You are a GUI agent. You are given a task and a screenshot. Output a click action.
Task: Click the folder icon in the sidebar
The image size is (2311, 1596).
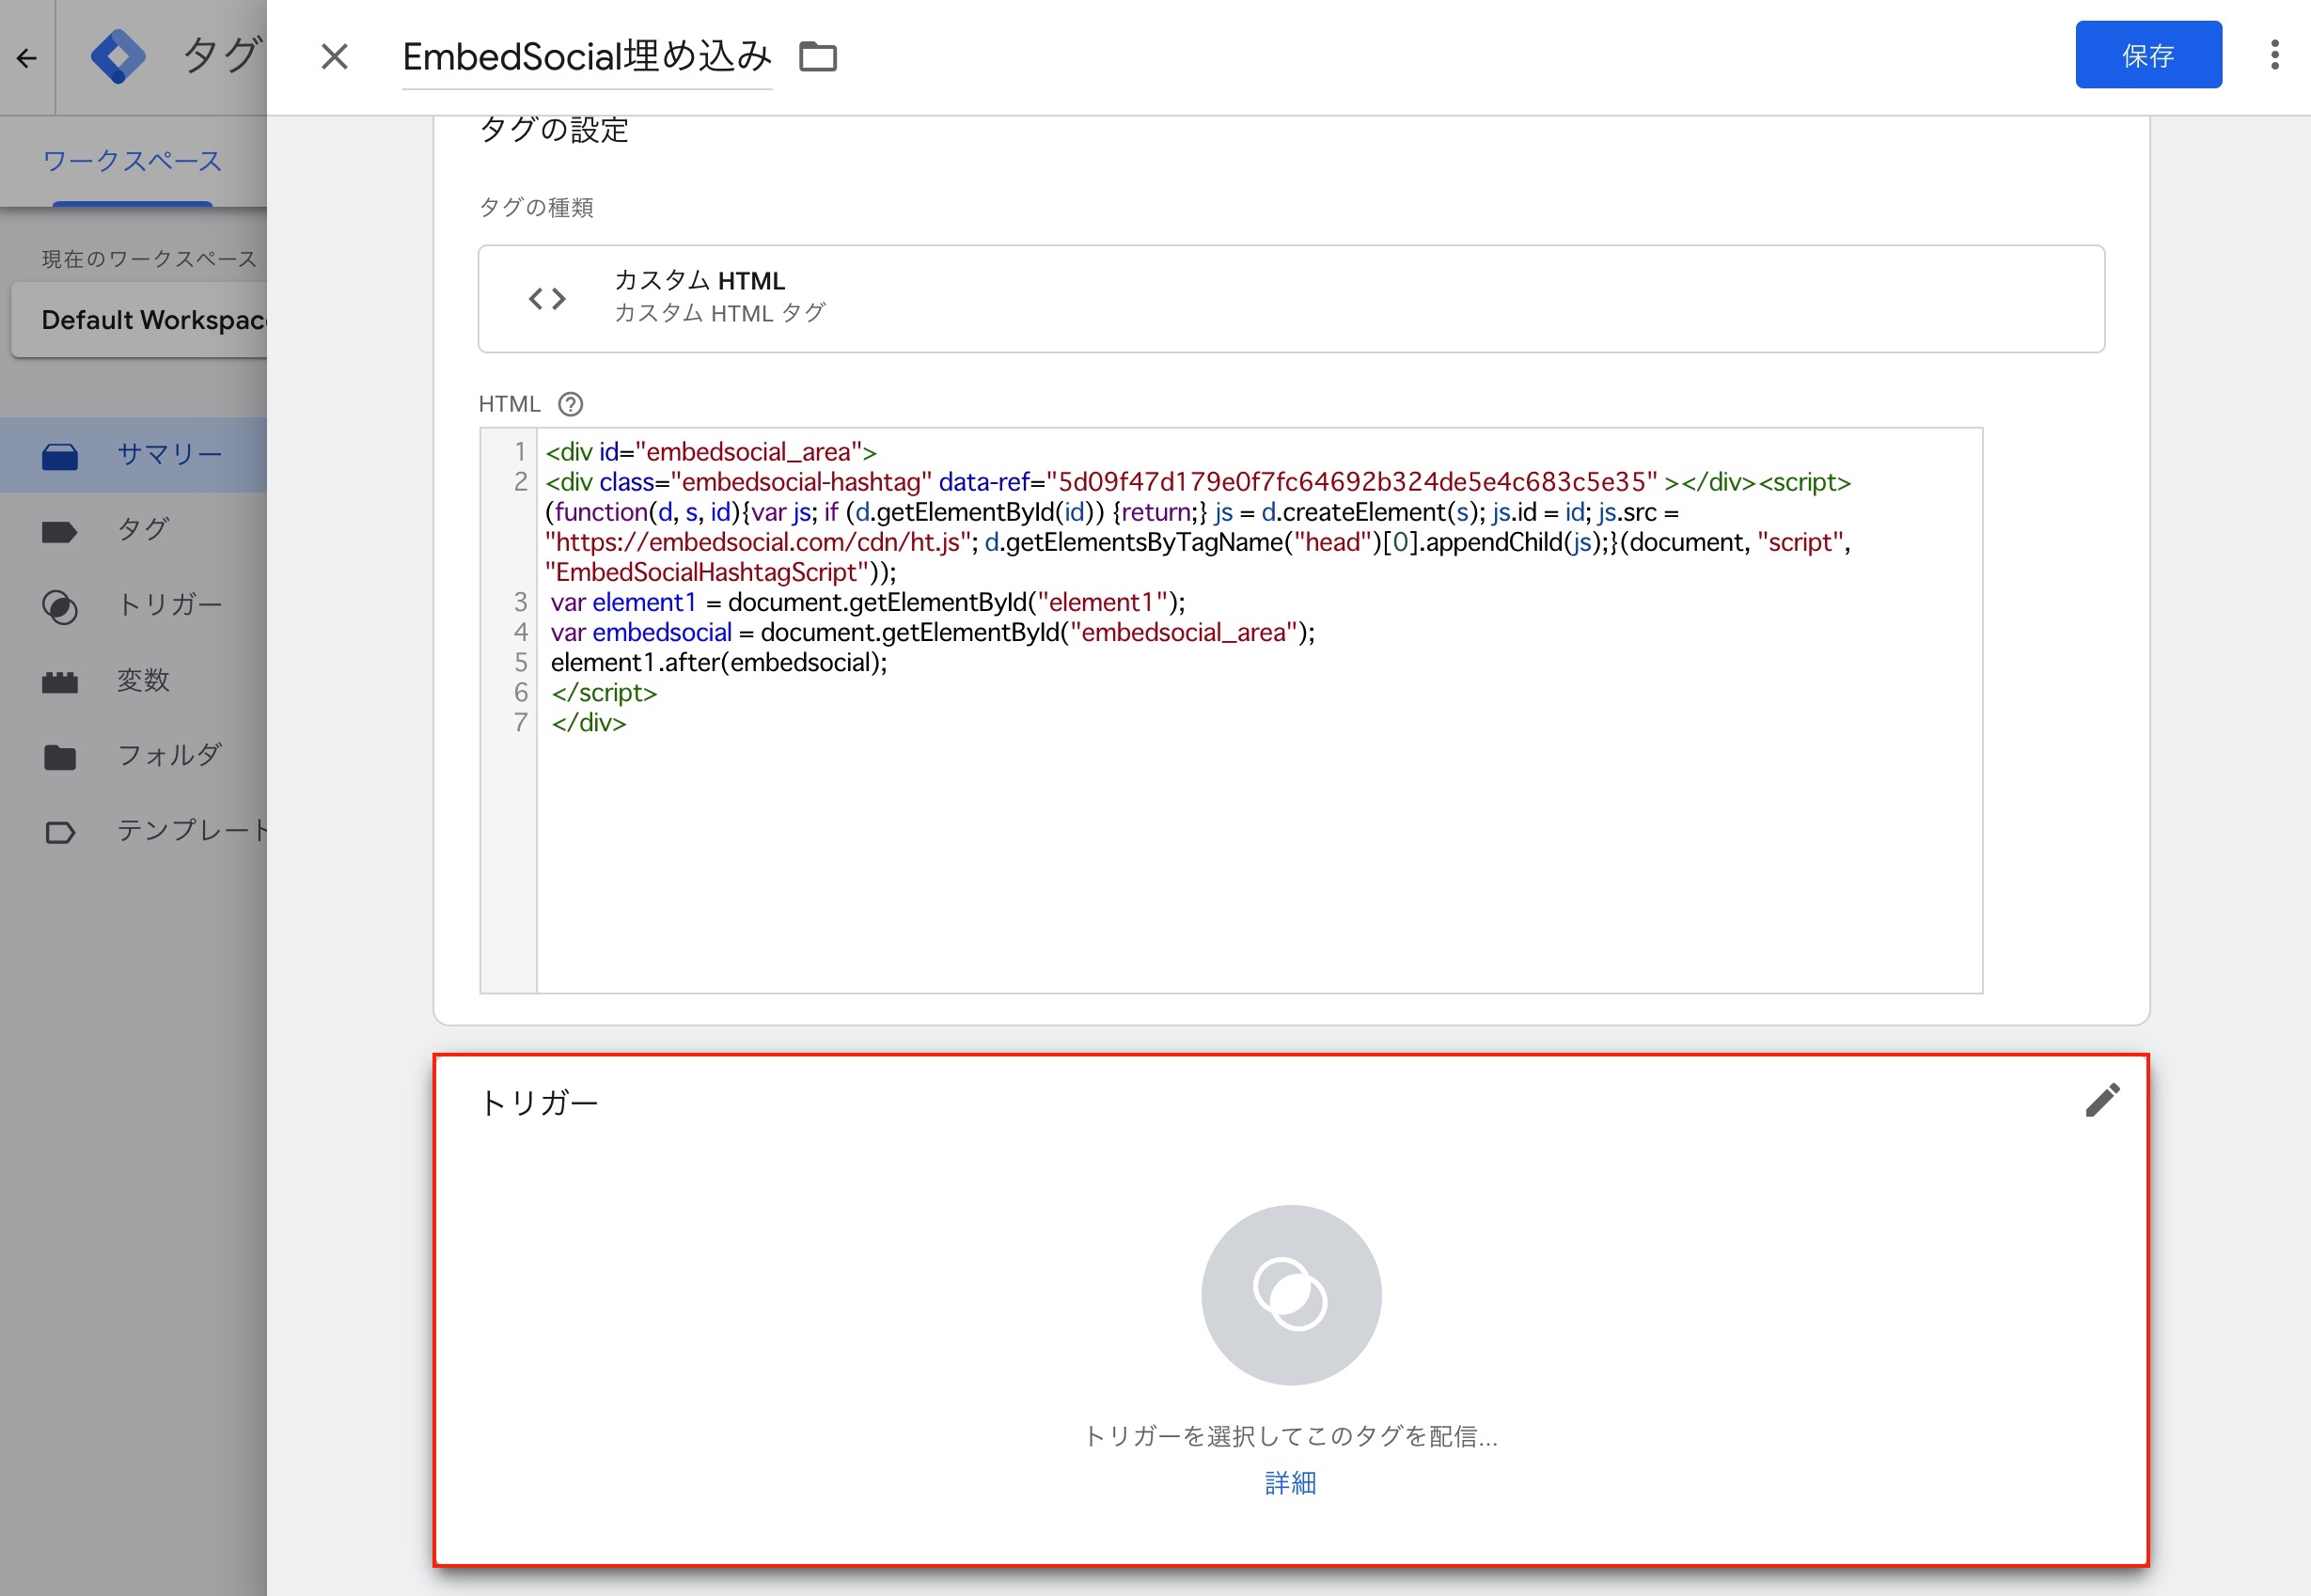coord(60,757)
